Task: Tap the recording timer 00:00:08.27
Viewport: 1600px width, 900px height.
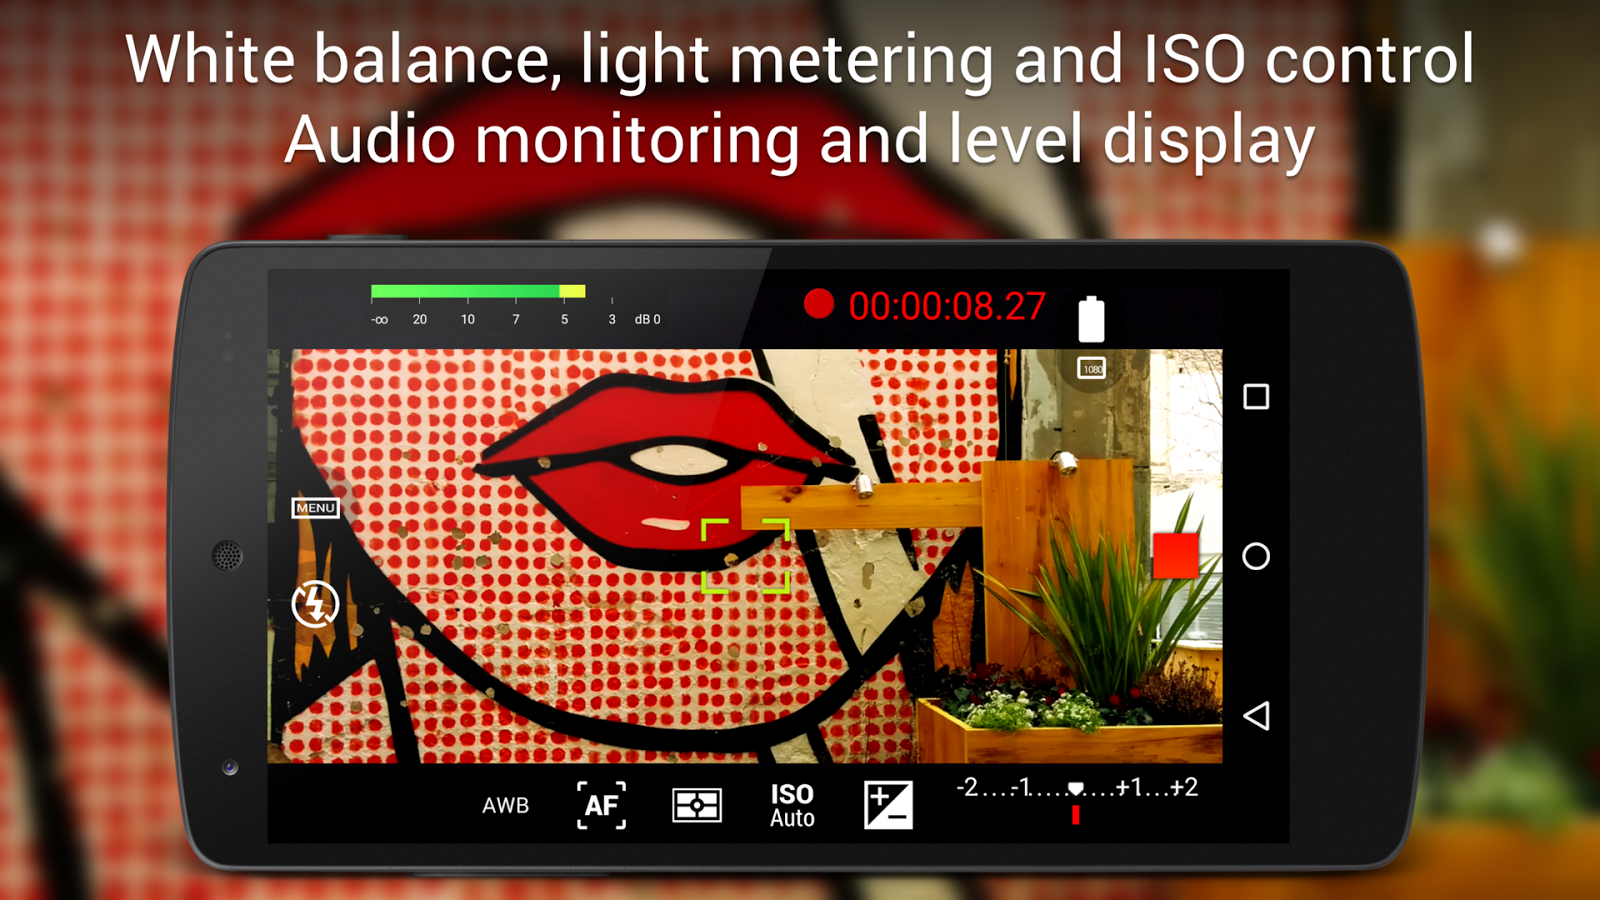Action: (x=947, y=306)
